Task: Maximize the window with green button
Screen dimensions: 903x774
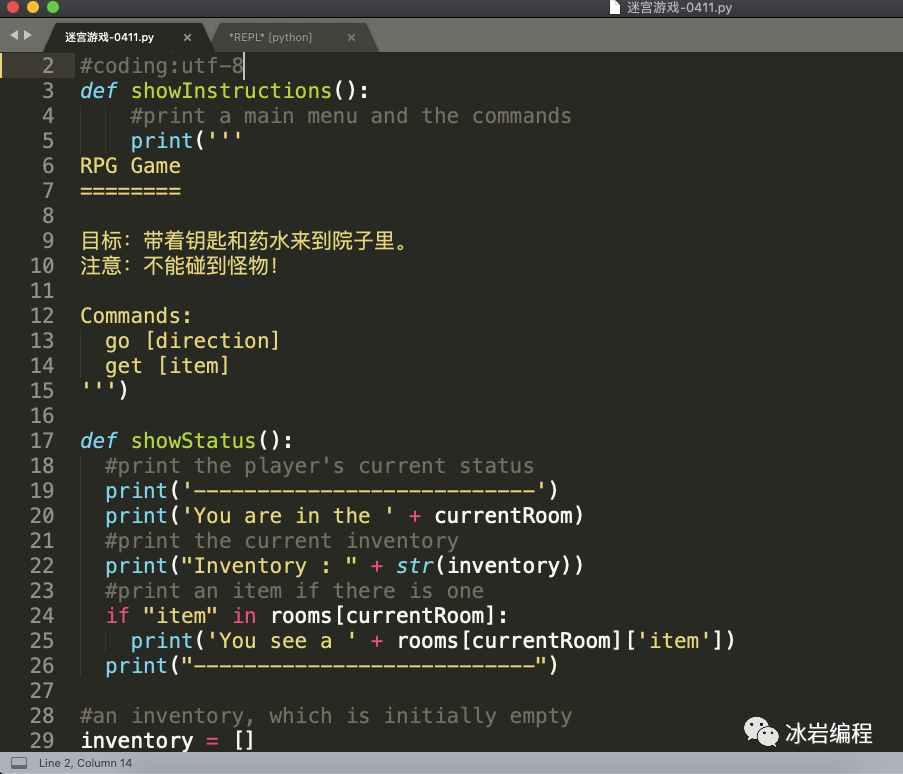Action: point(53,6)
